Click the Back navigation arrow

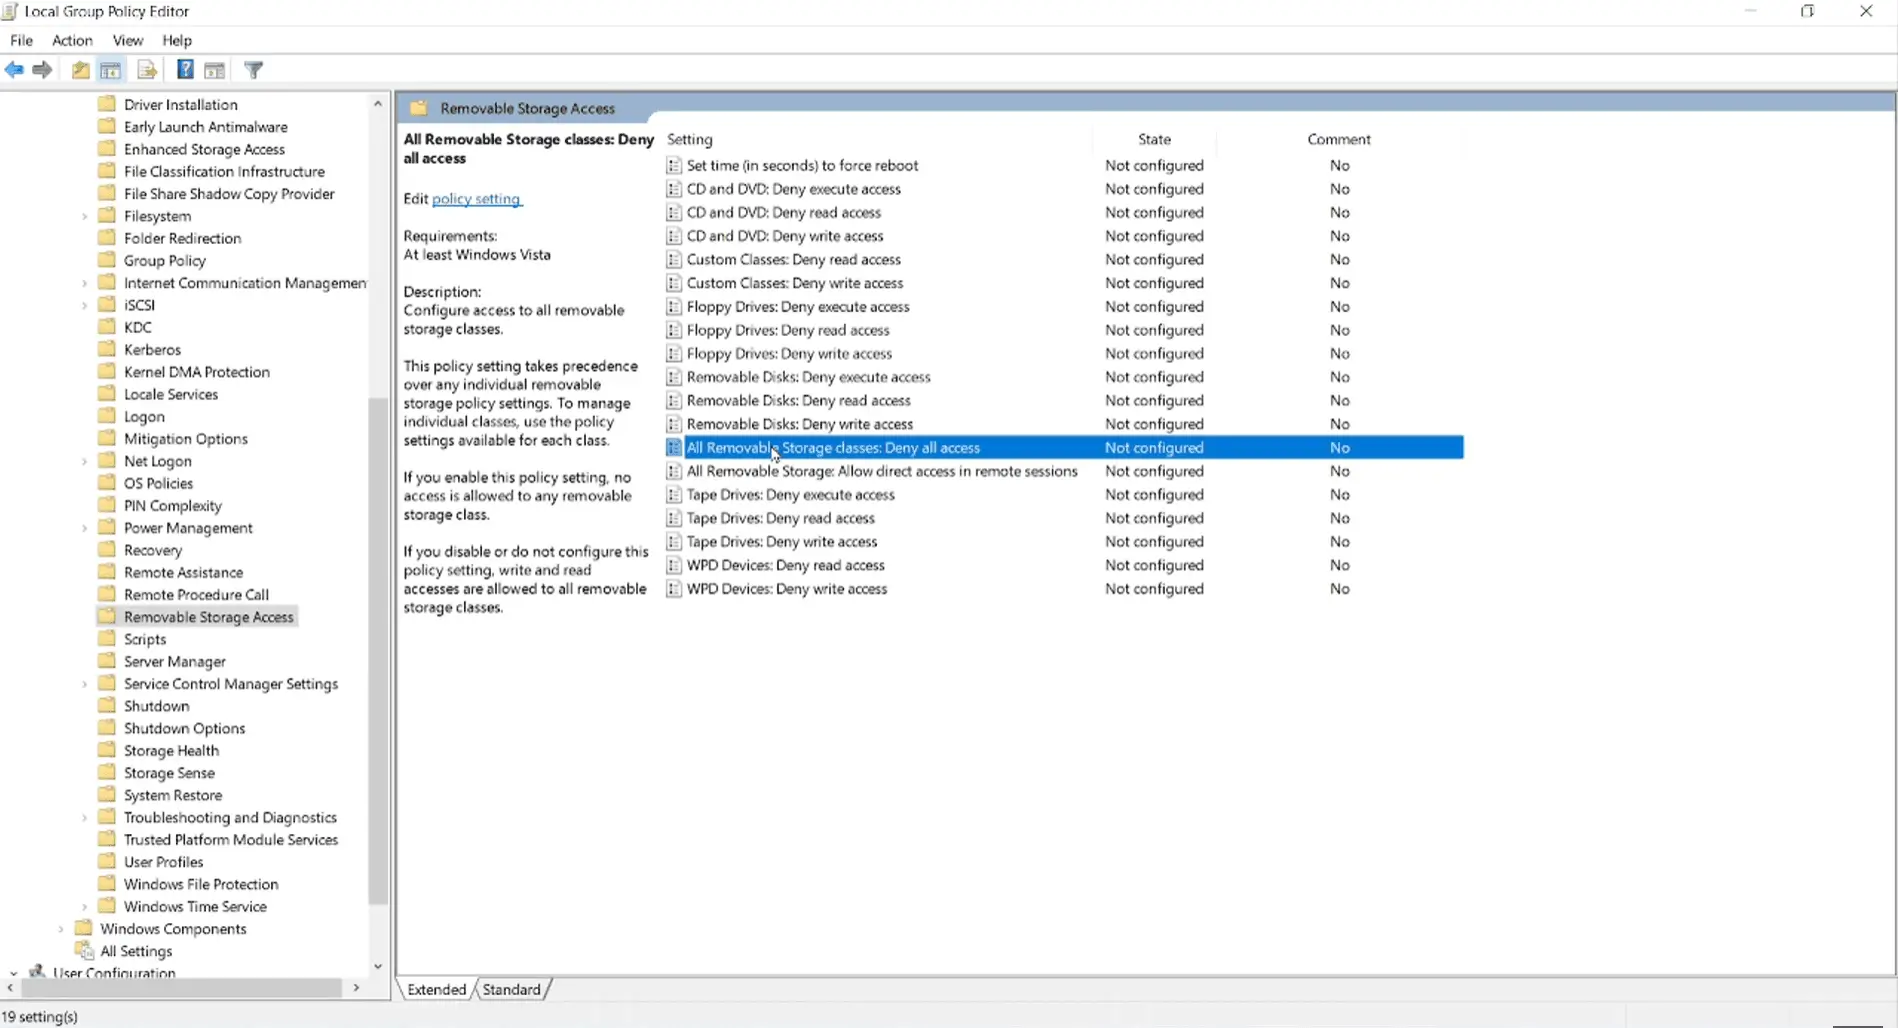[x=14, y=69]
